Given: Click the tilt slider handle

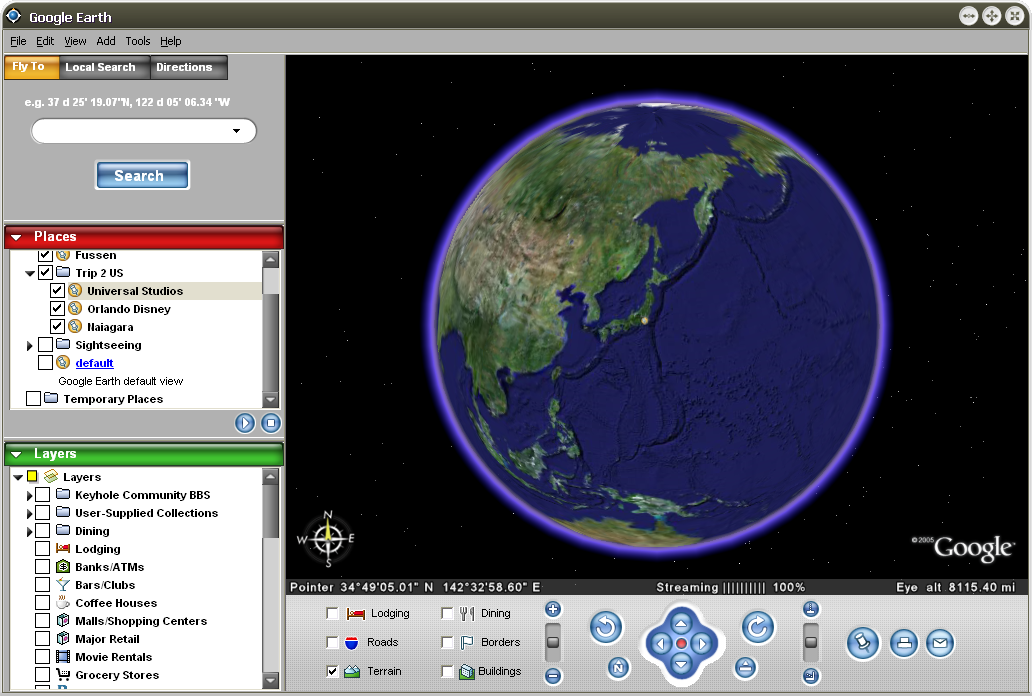Looking at the screenshot, I should [811, 642].
